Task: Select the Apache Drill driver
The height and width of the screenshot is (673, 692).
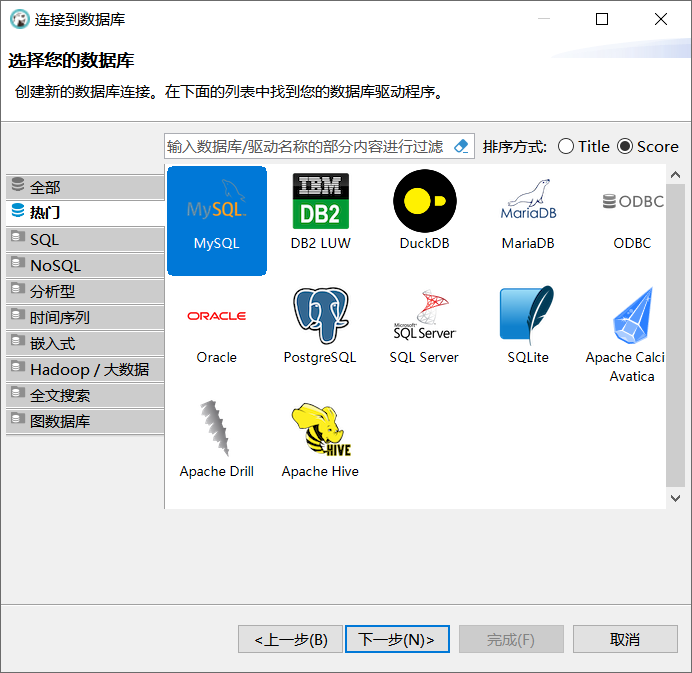Action: coord(217,439)
